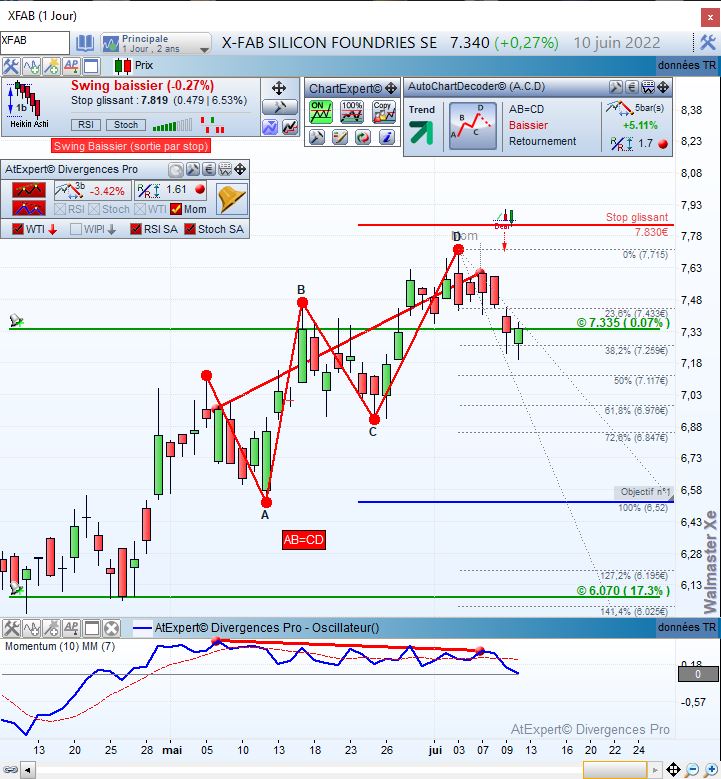
Task: Toggle the RSI checkbox in Divergences Pro
Action: click(x=60, y=209)
